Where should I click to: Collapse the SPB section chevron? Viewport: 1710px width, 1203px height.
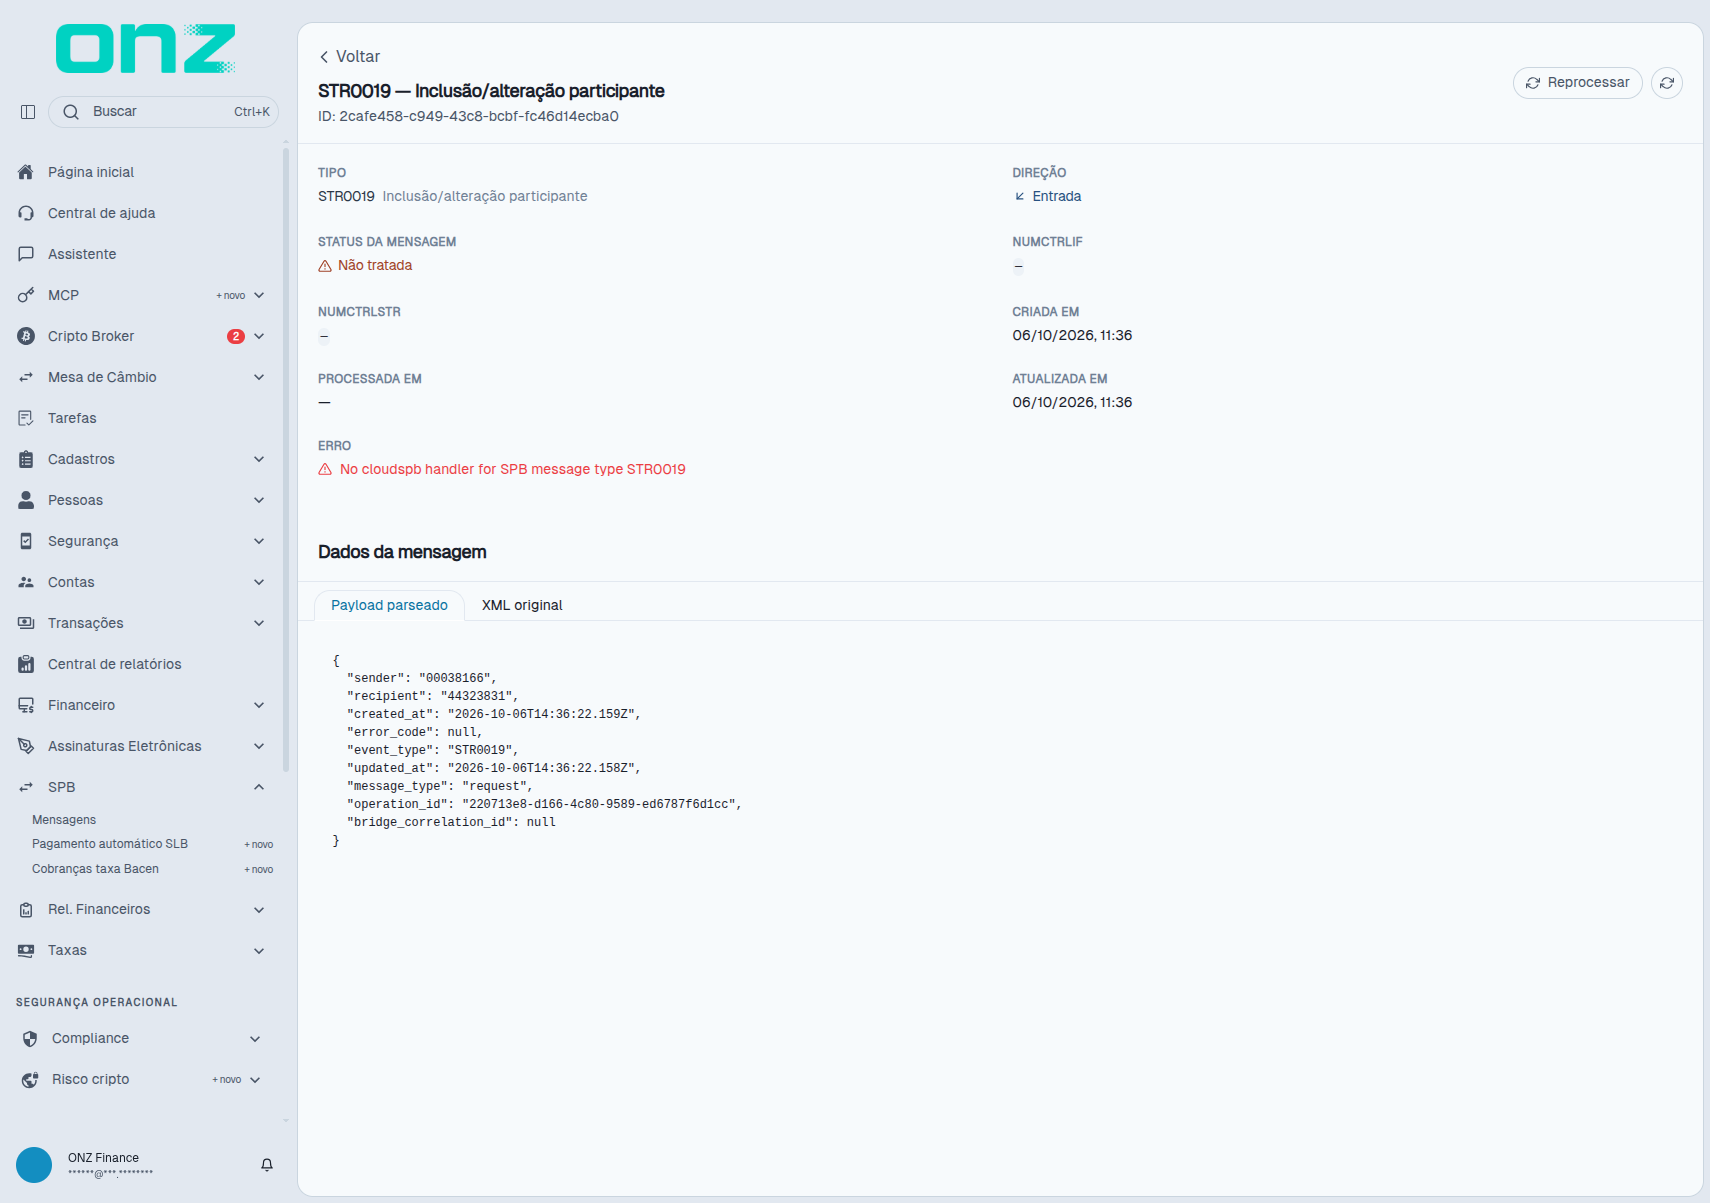coord(259,787)
